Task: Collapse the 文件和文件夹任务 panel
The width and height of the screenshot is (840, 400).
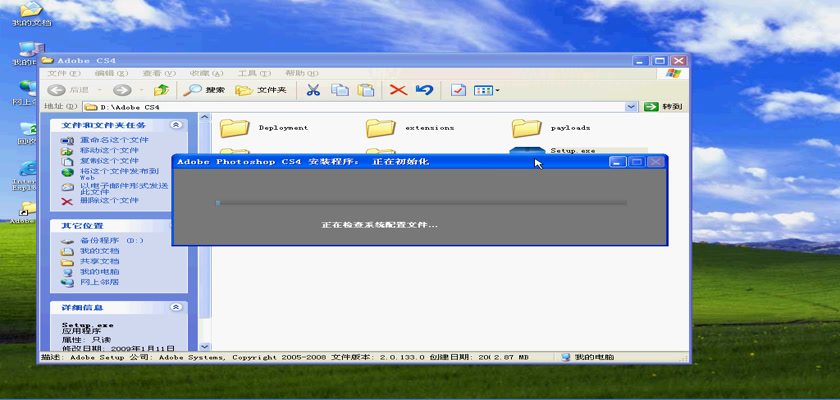Action: [175, 125]
